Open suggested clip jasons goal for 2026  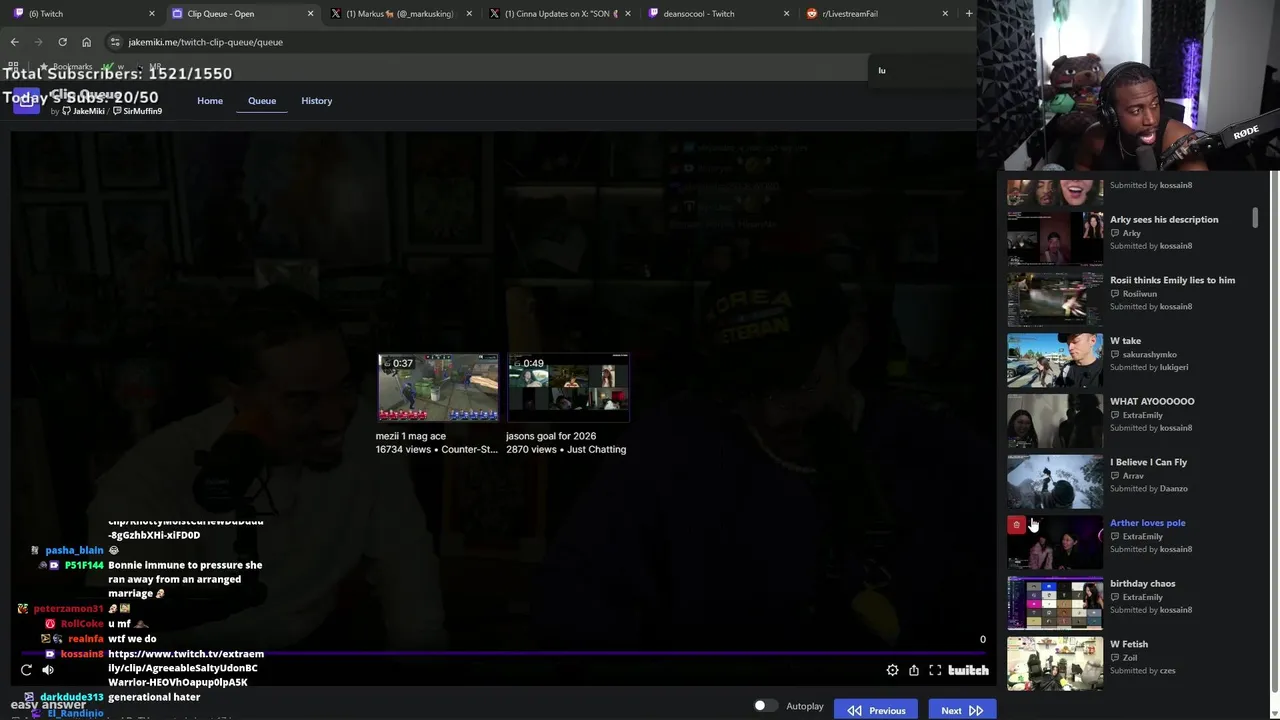tap(568, 387)
